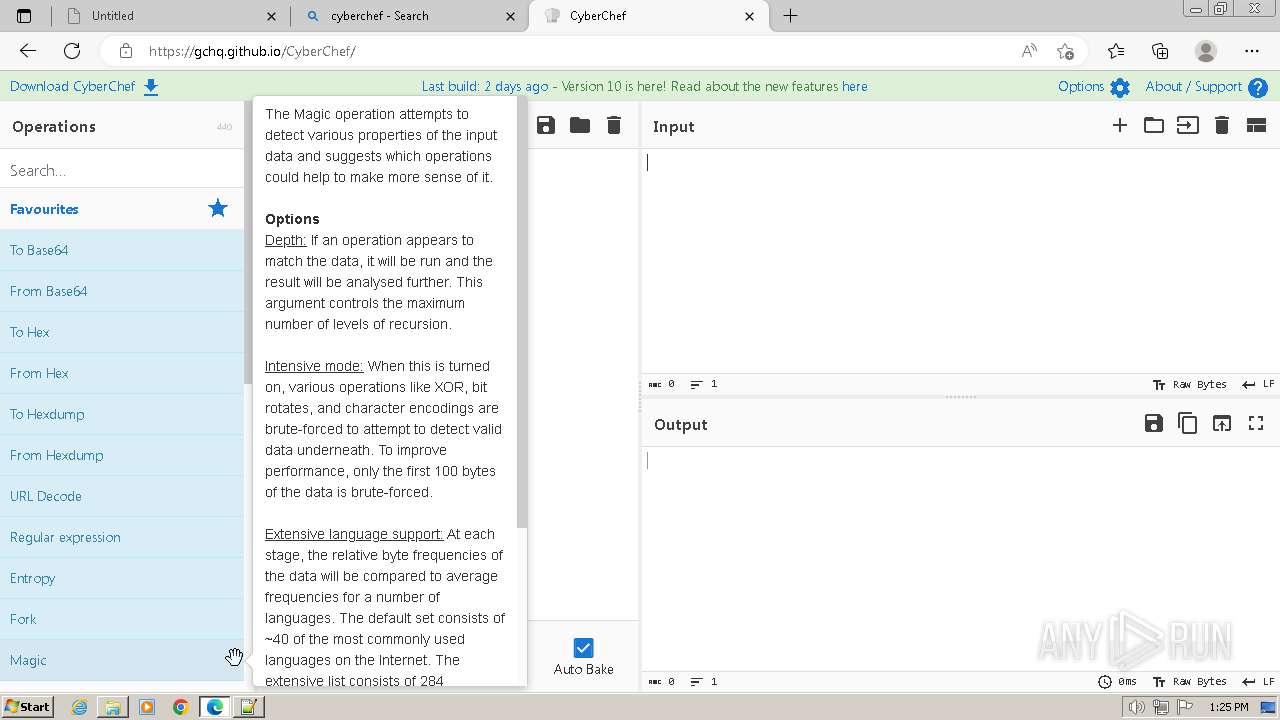This screenshot has height=720, width=1280.
Task: Open folder as input
Action: pos(1154,125)
